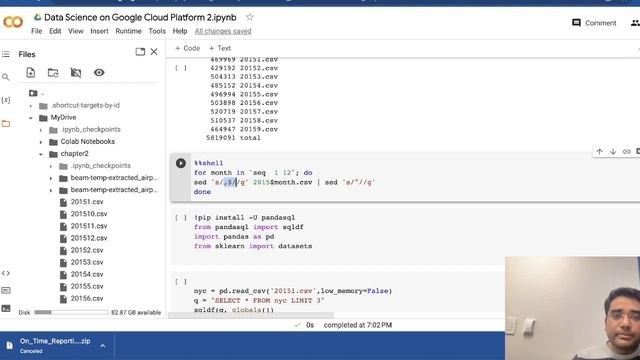Open code snippets sidebar icon
Image resolution: width=640 pixels, height=360 pixels.
(x=6, y=273)
